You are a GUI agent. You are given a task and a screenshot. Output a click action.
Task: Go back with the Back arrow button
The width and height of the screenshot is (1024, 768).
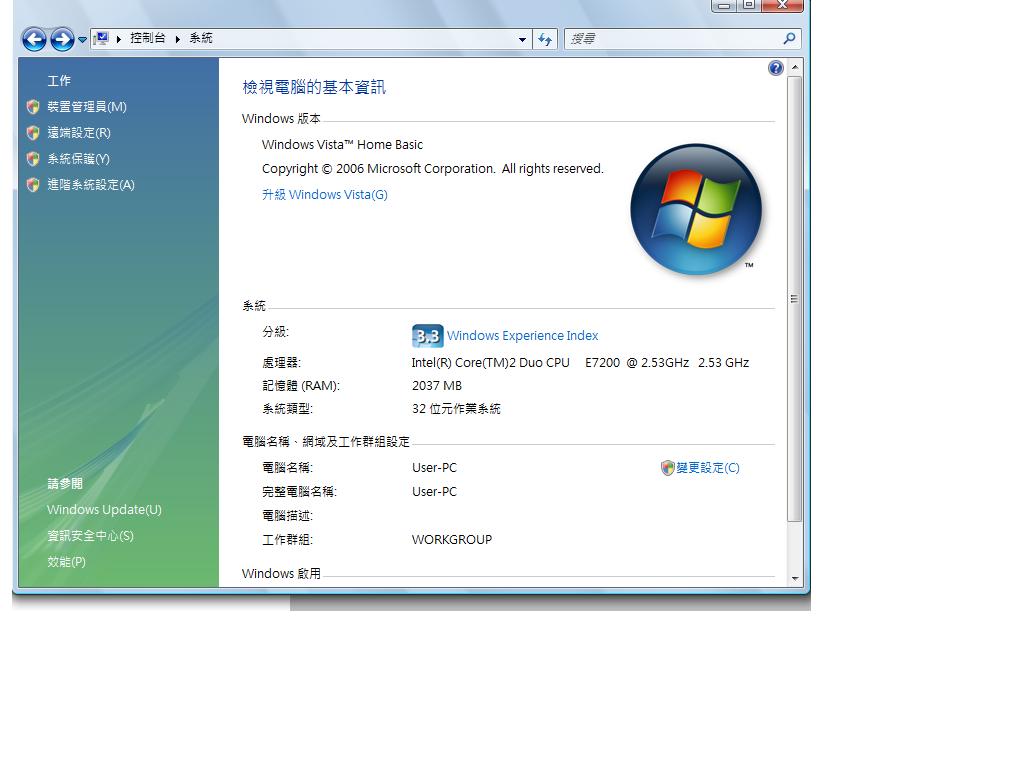click(x=34, y=39)
